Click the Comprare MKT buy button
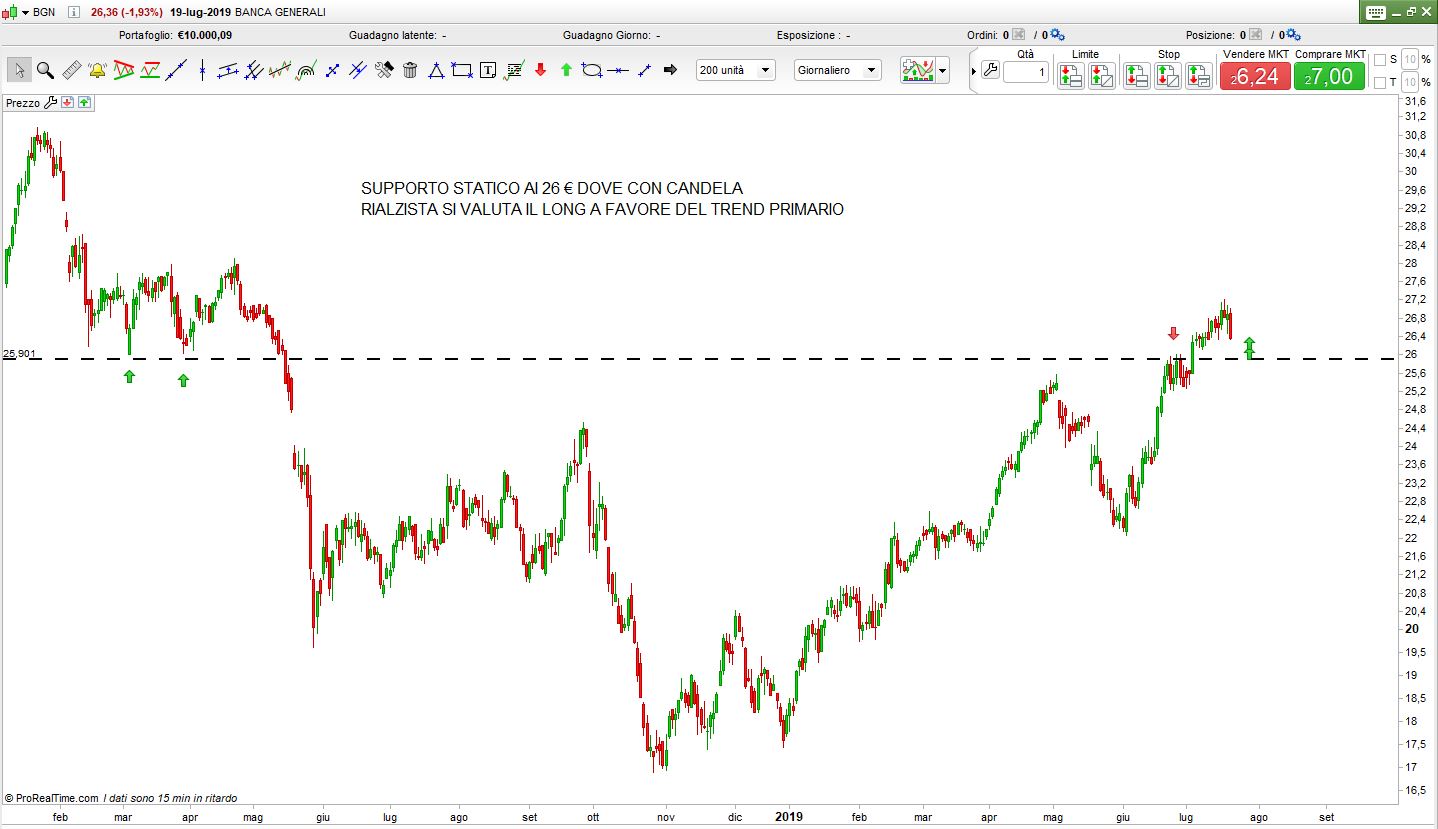Screen dimensions: 1438x829 [1329, 76]
